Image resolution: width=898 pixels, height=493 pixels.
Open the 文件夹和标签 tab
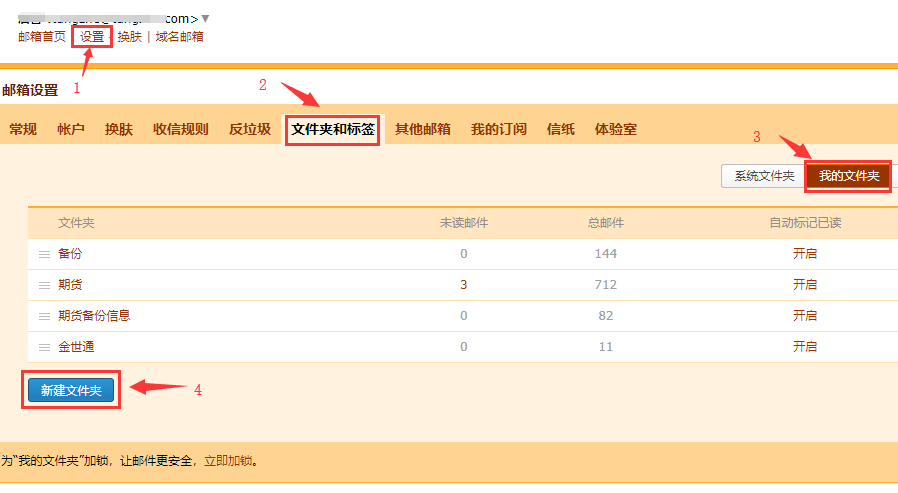point(333,129)
